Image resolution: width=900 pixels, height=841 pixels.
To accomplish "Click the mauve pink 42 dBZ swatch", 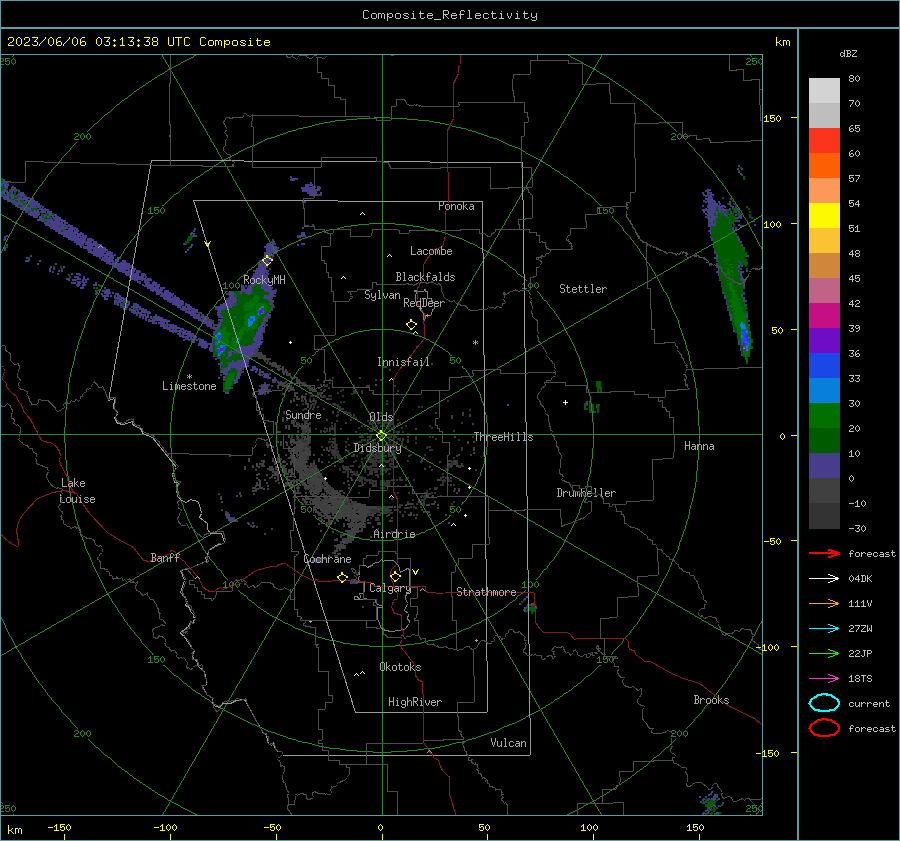I will click(x=824, y=290).
